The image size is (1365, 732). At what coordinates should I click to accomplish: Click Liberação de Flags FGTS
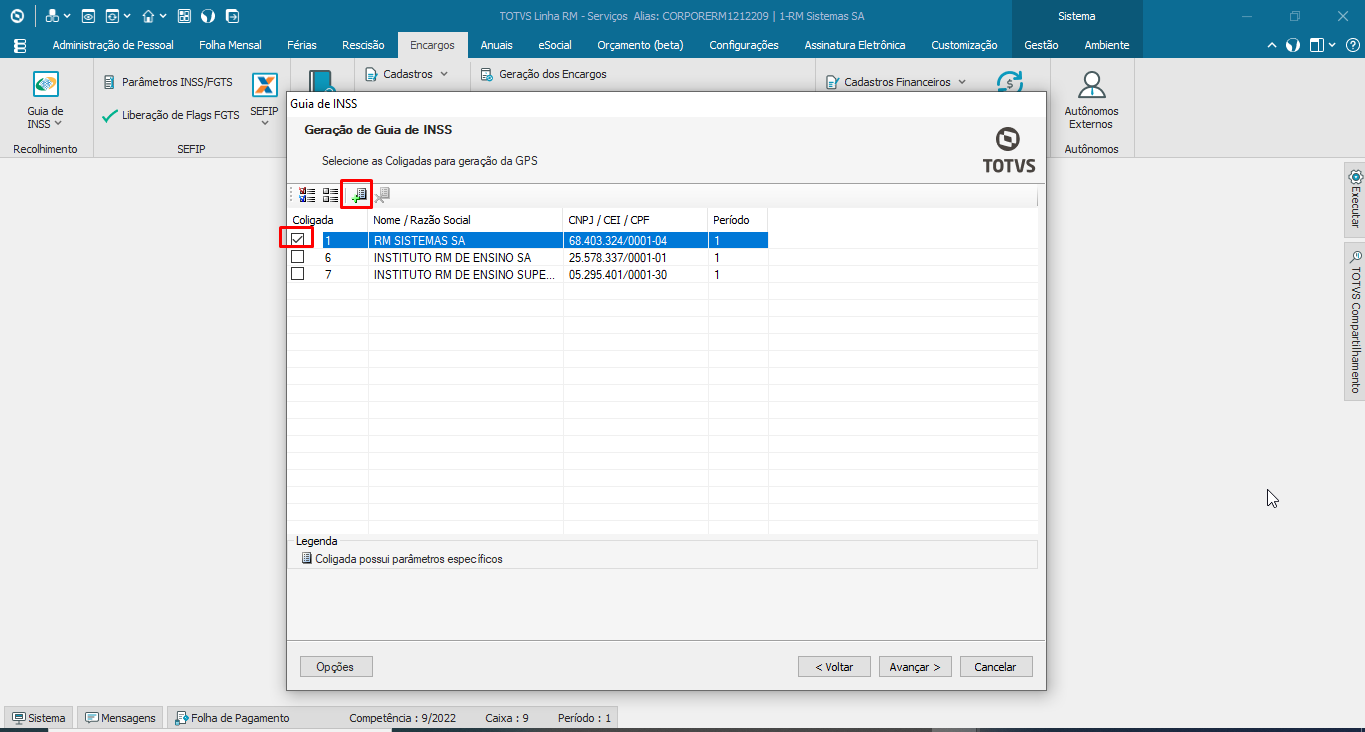click(171, 115)
